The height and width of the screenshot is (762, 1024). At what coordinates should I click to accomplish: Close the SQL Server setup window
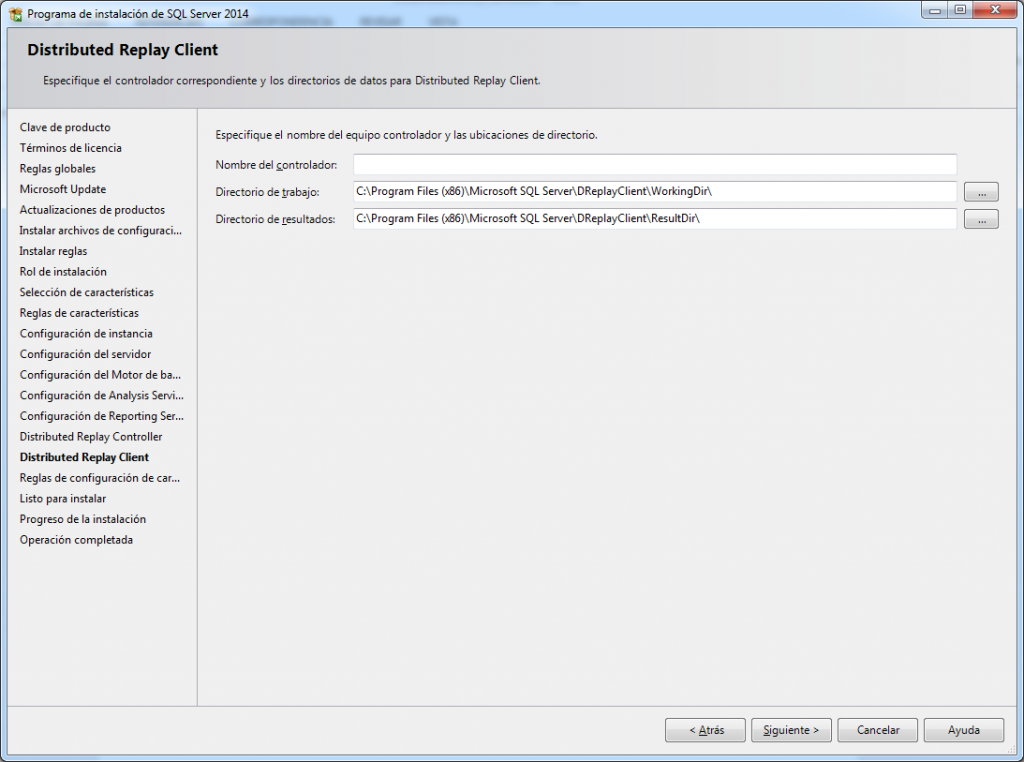pyautogui.click(x=995, y=10)
